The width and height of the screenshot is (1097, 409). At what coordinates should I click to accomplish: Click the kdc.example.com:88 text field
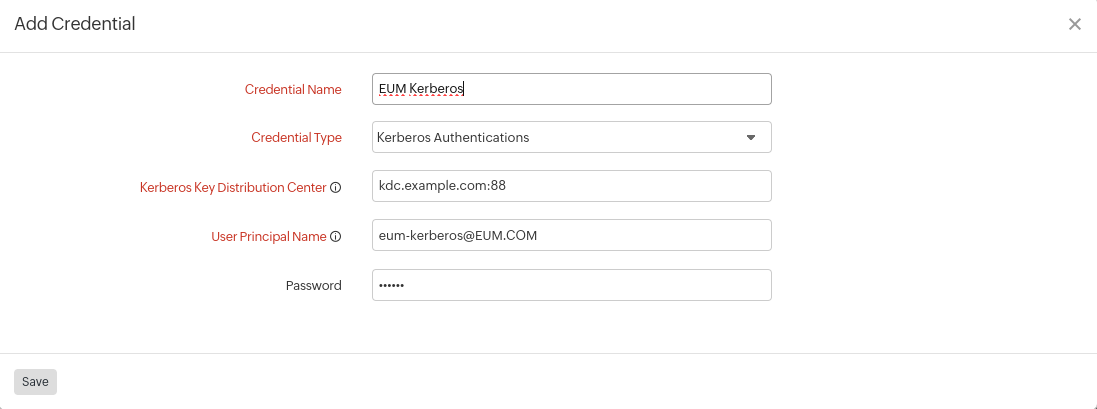571,186
